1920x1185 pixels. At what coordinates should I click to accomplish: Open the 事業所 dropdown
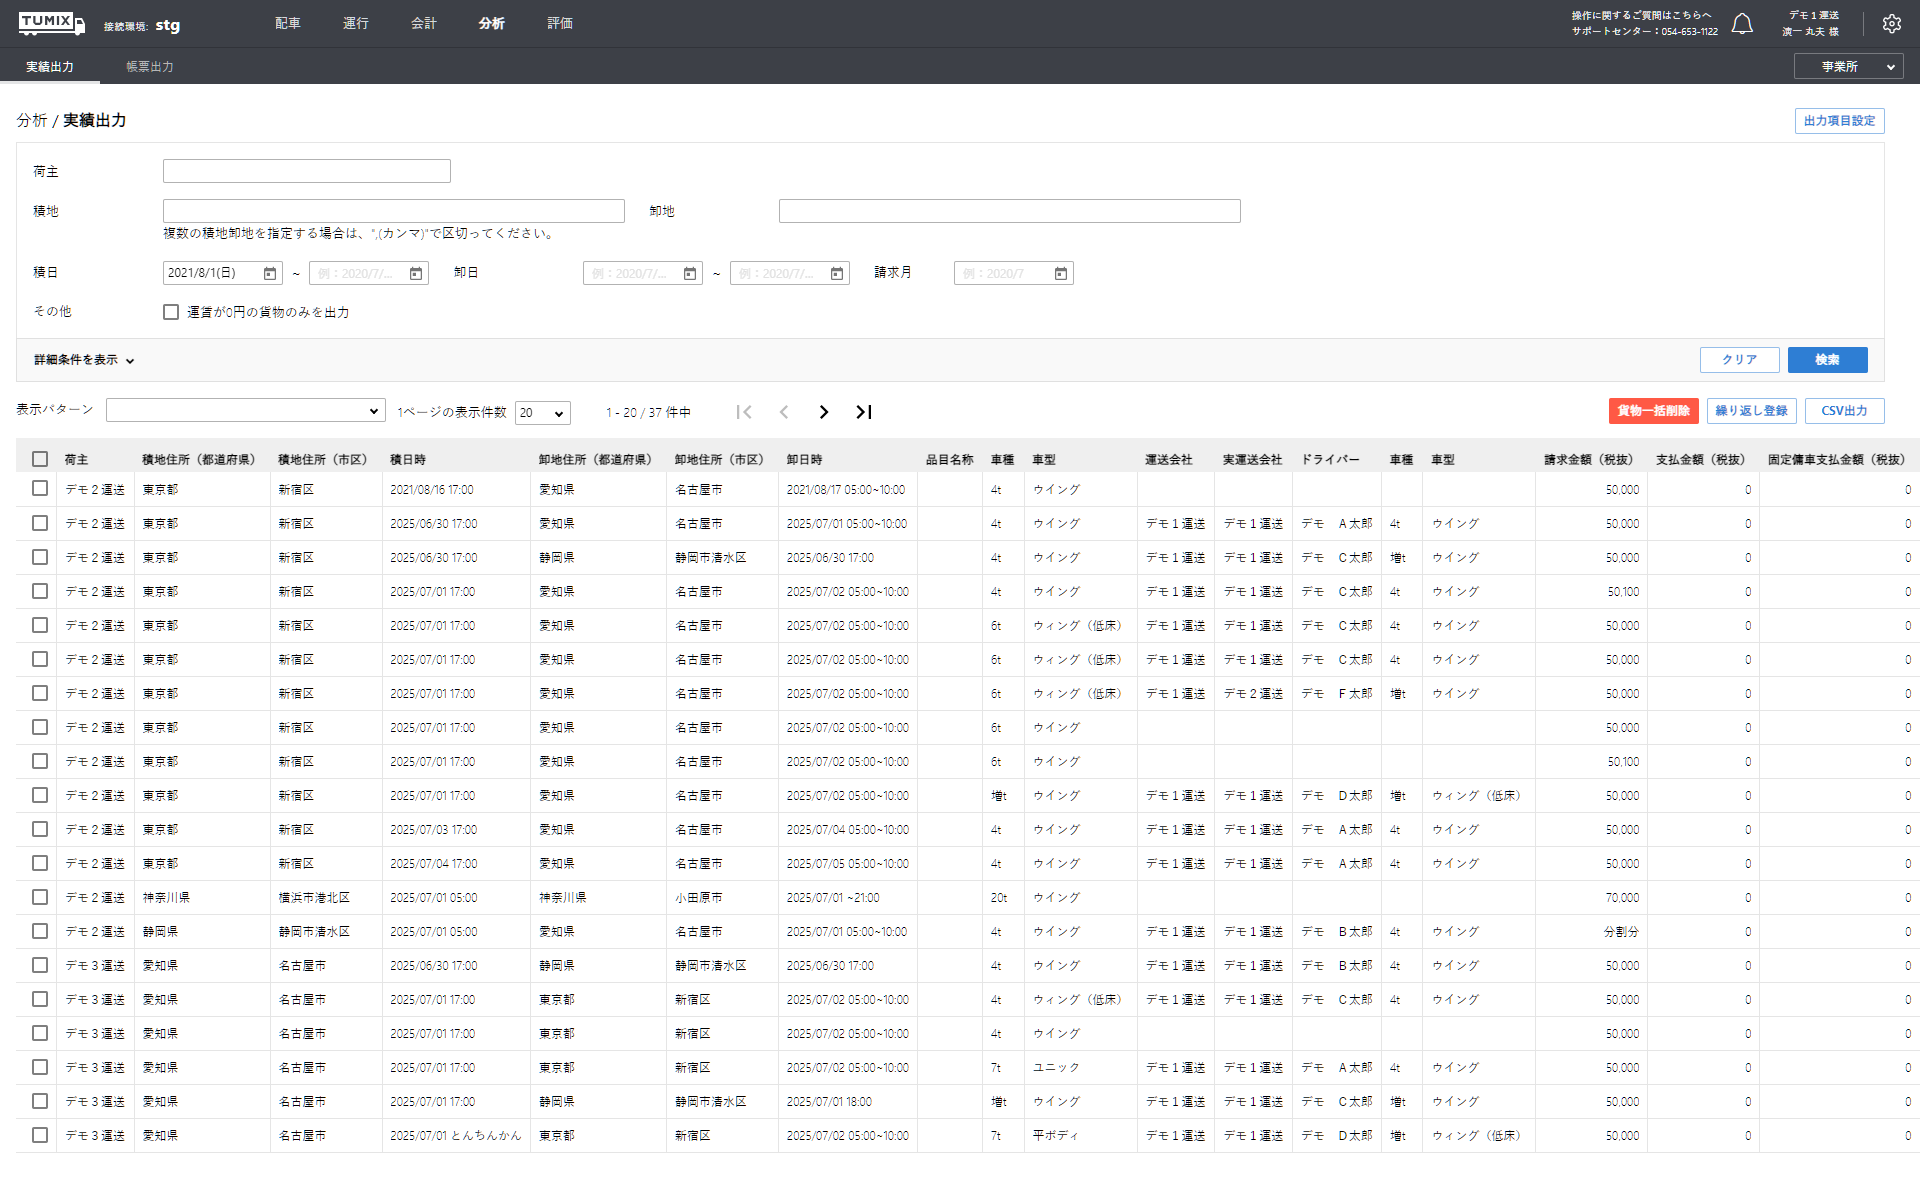tap(1848, 67)
